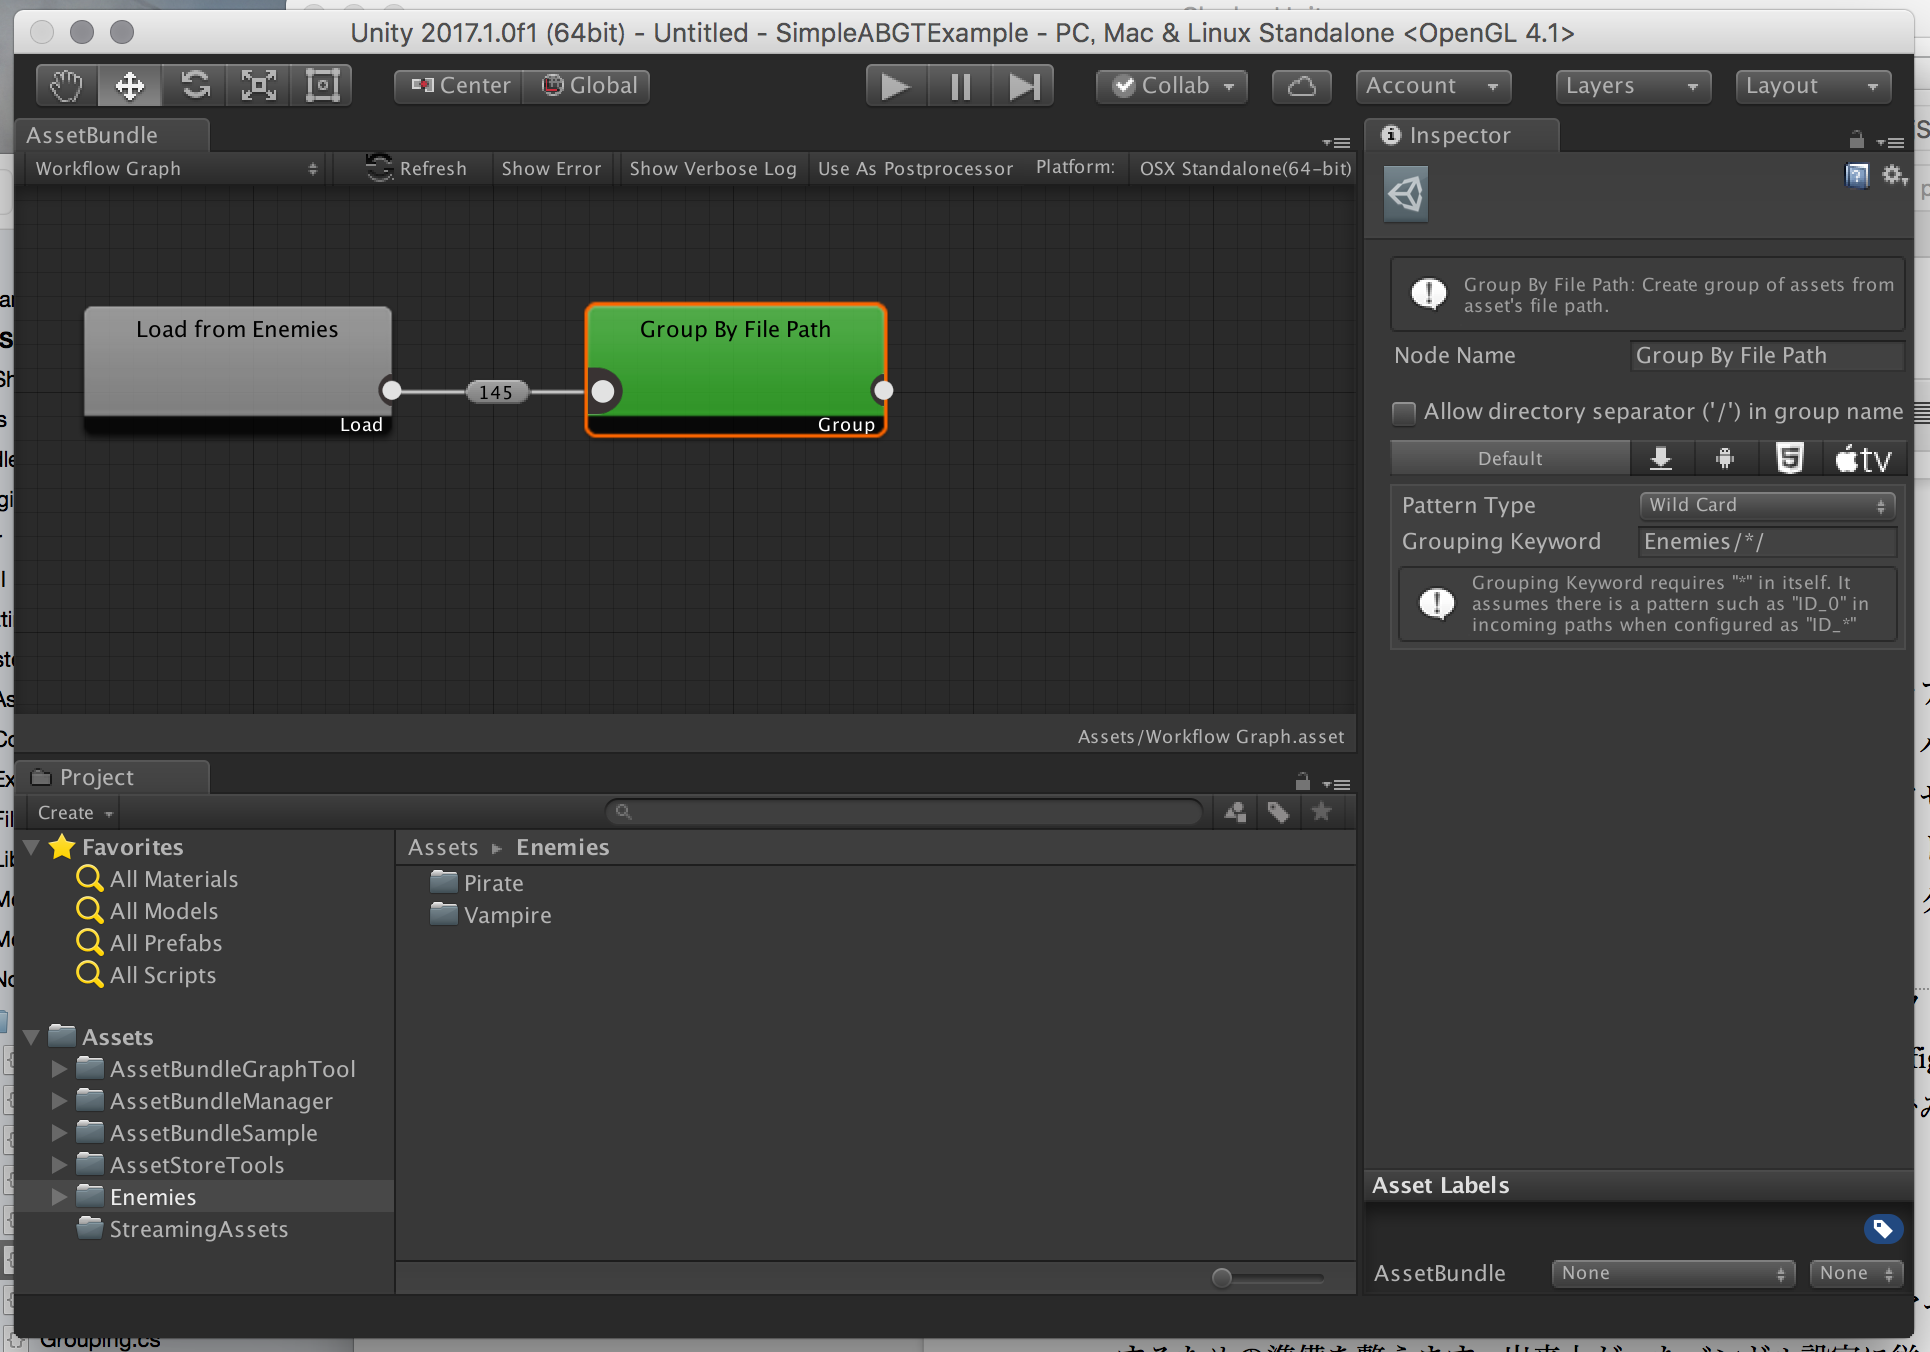Click the Show Error button
This screenshot has height=1352, width=1930.
tap(553, 169)
